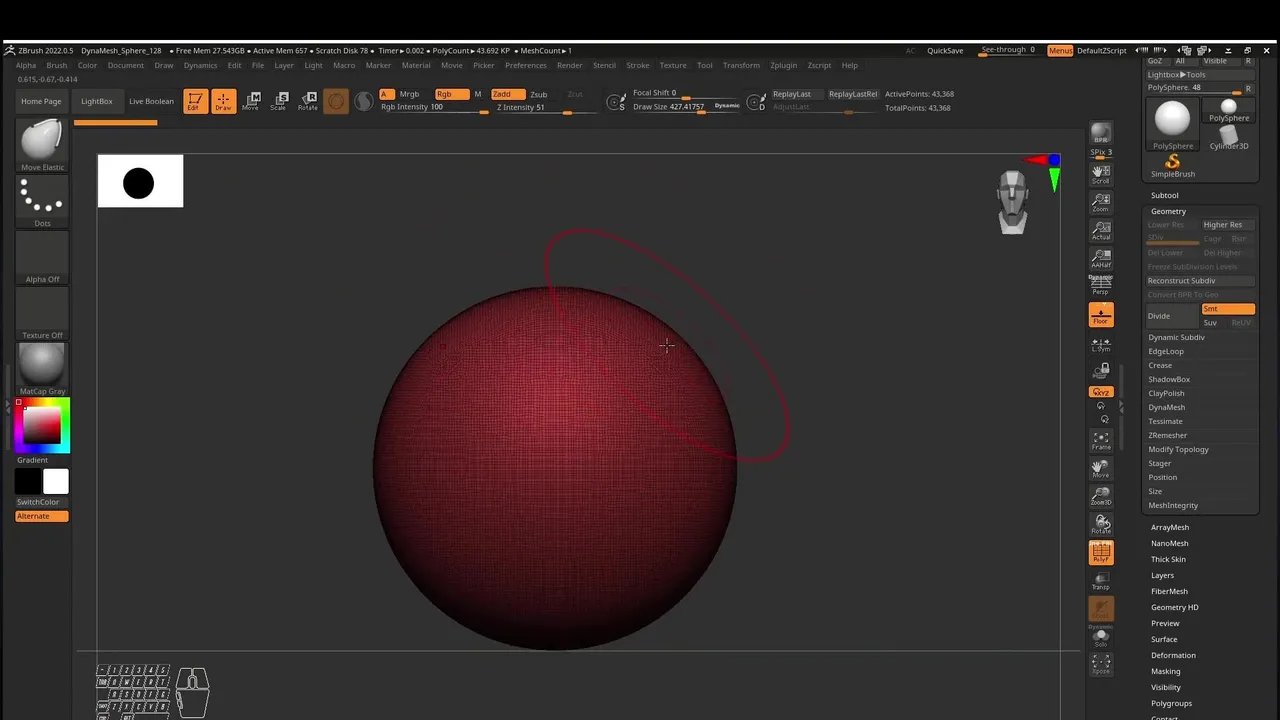The width and height of the screenshot is (1280, 720).
Task: Click the Gizmo 3D circle icon
Action: pyautogui.click(x=336, y=101)
